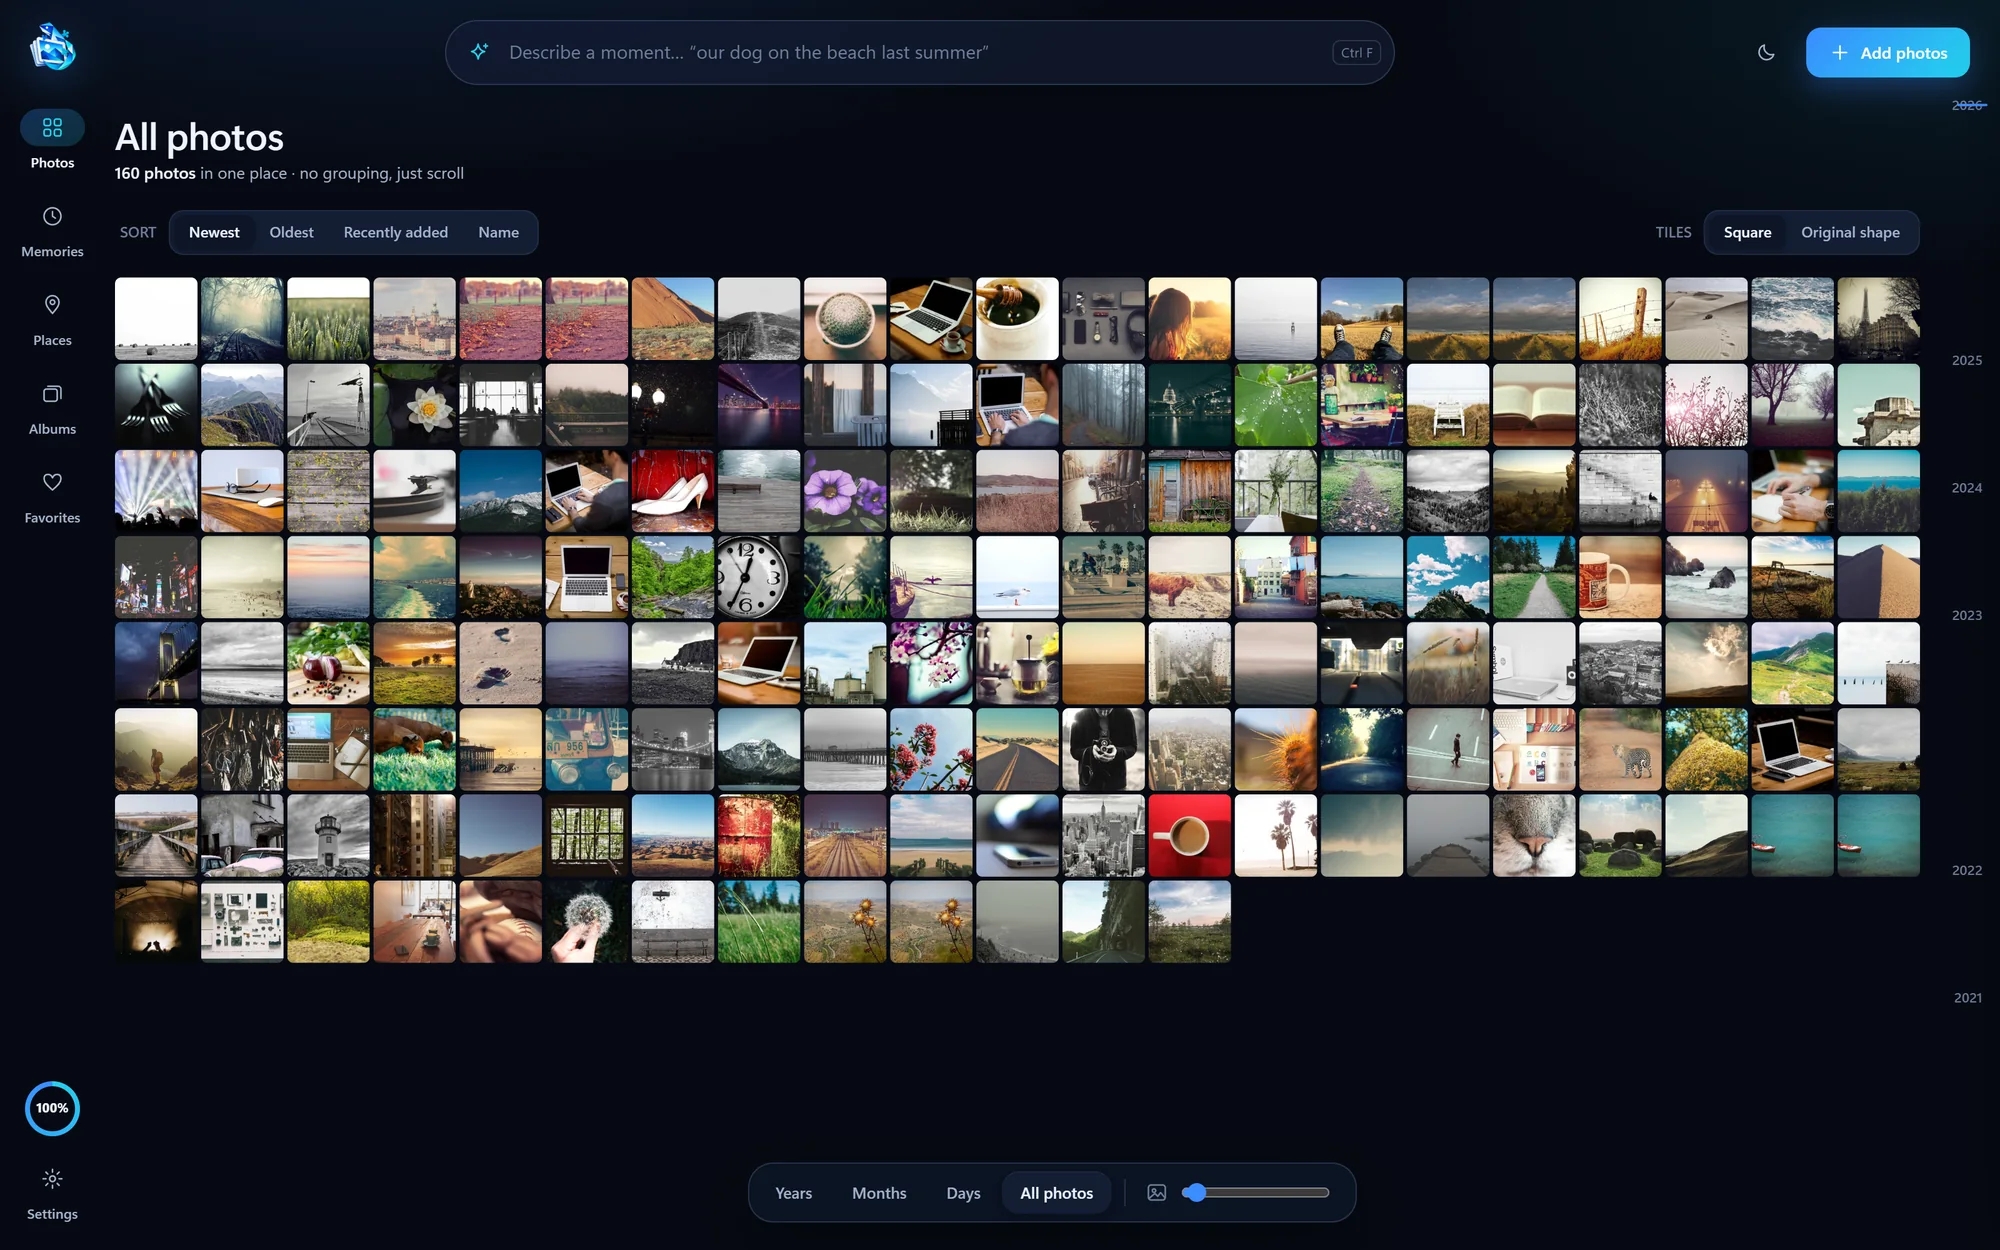This screenshot has width=2000, height=1250.
Task: Select the All photos view tab
Action: pyautogui.click(x=1057, y=1193)
